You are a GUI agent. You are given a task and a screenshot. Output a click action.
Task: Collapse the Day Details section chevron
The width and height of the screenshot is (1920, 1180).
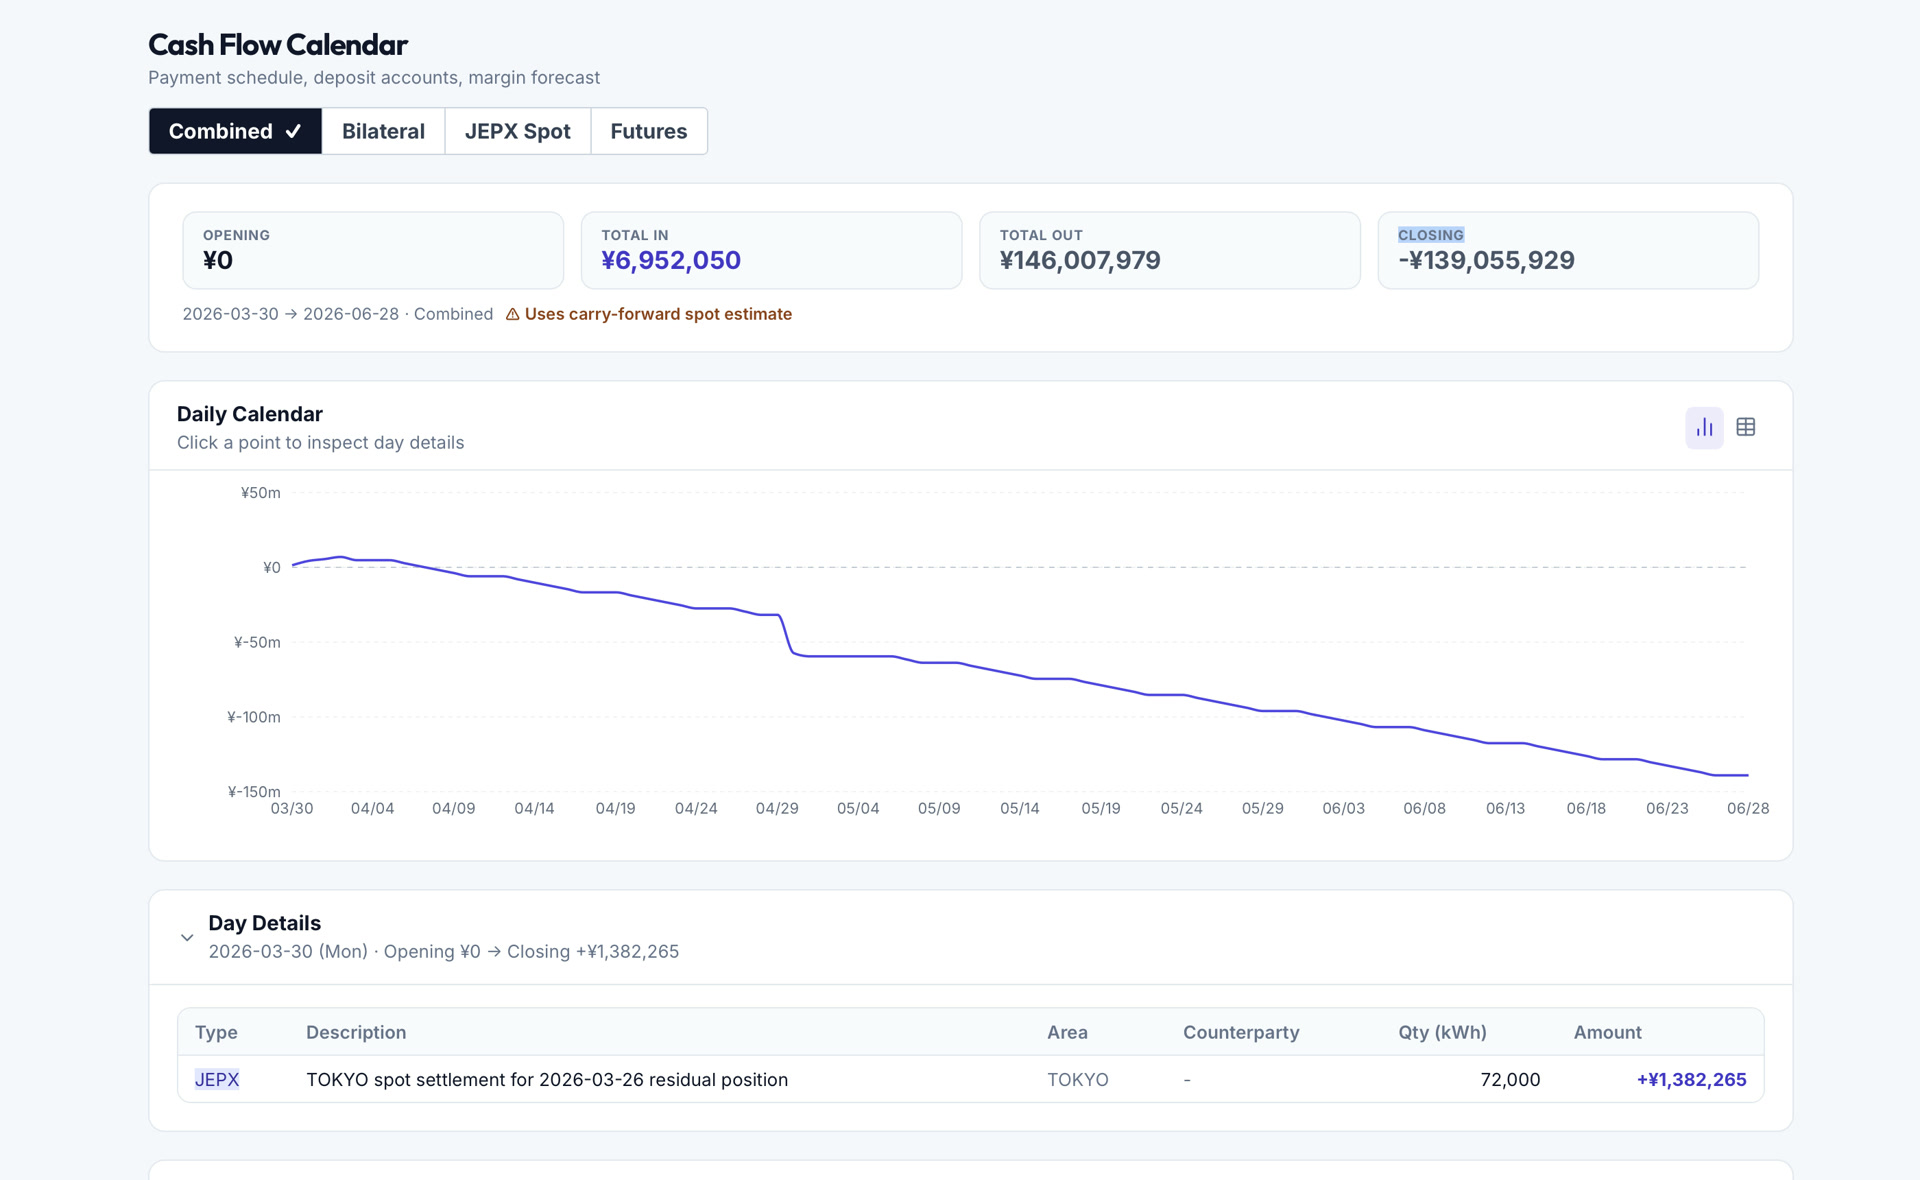(186, 938)
